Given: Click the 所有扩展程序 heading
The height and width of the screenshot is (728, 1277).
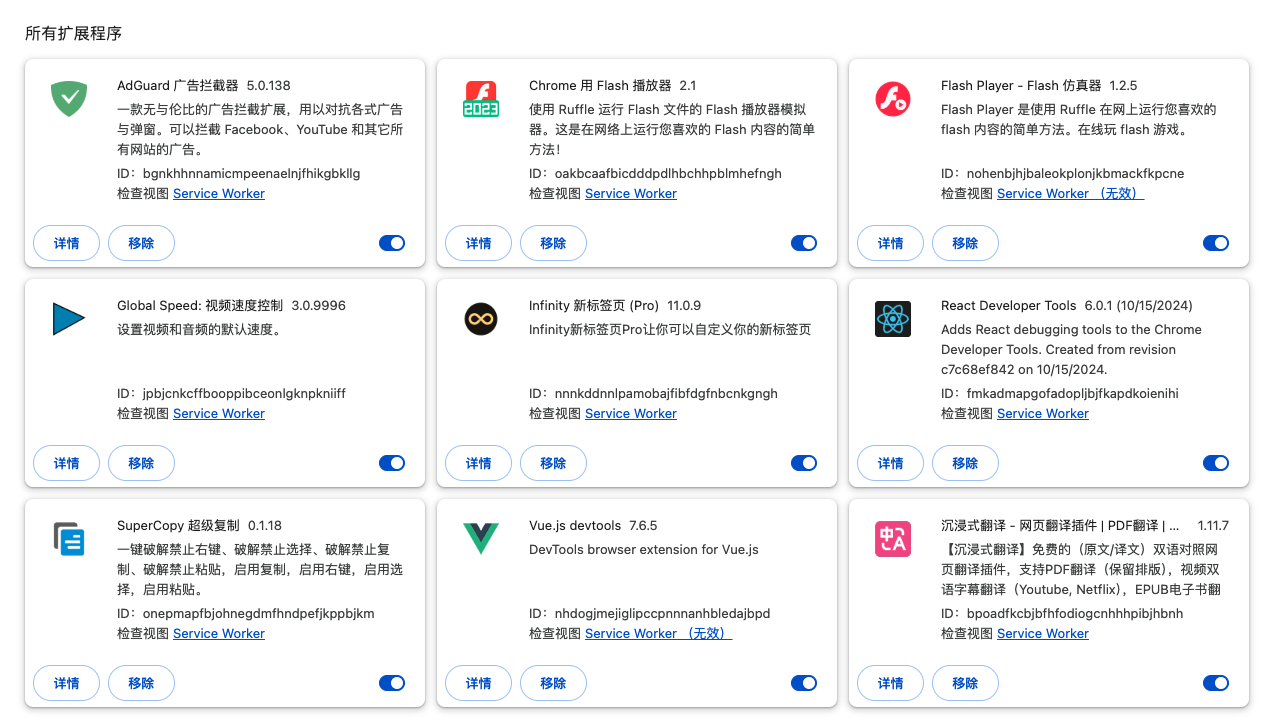Looking at the screenshot, I should 73,33.
